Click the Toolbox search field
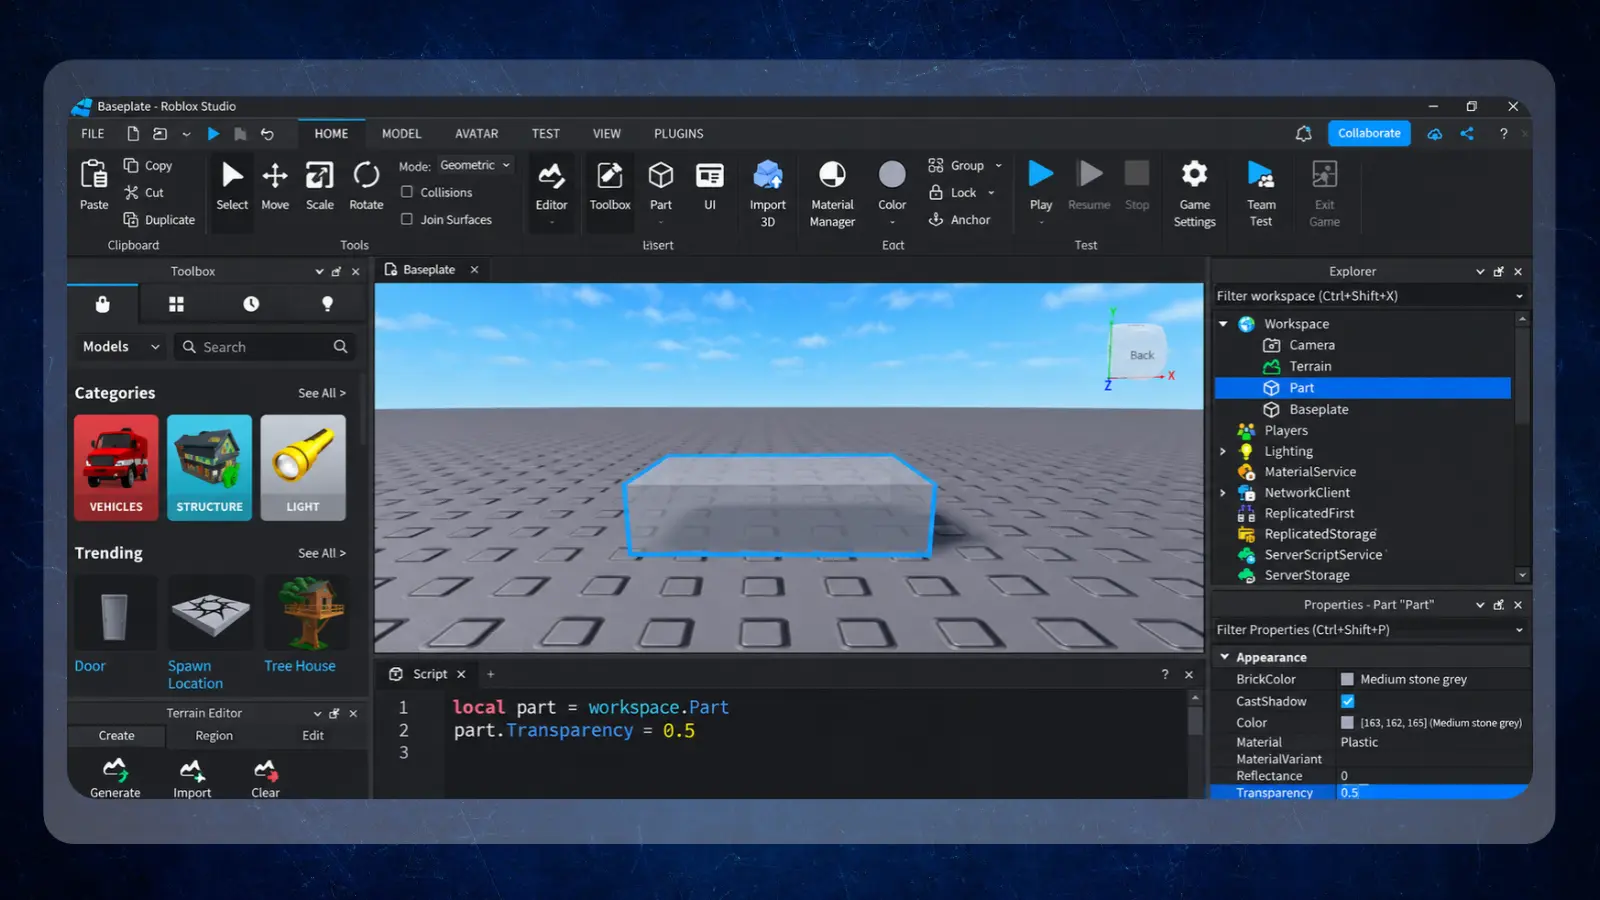 pyautogui.click(x=264, y=347)
